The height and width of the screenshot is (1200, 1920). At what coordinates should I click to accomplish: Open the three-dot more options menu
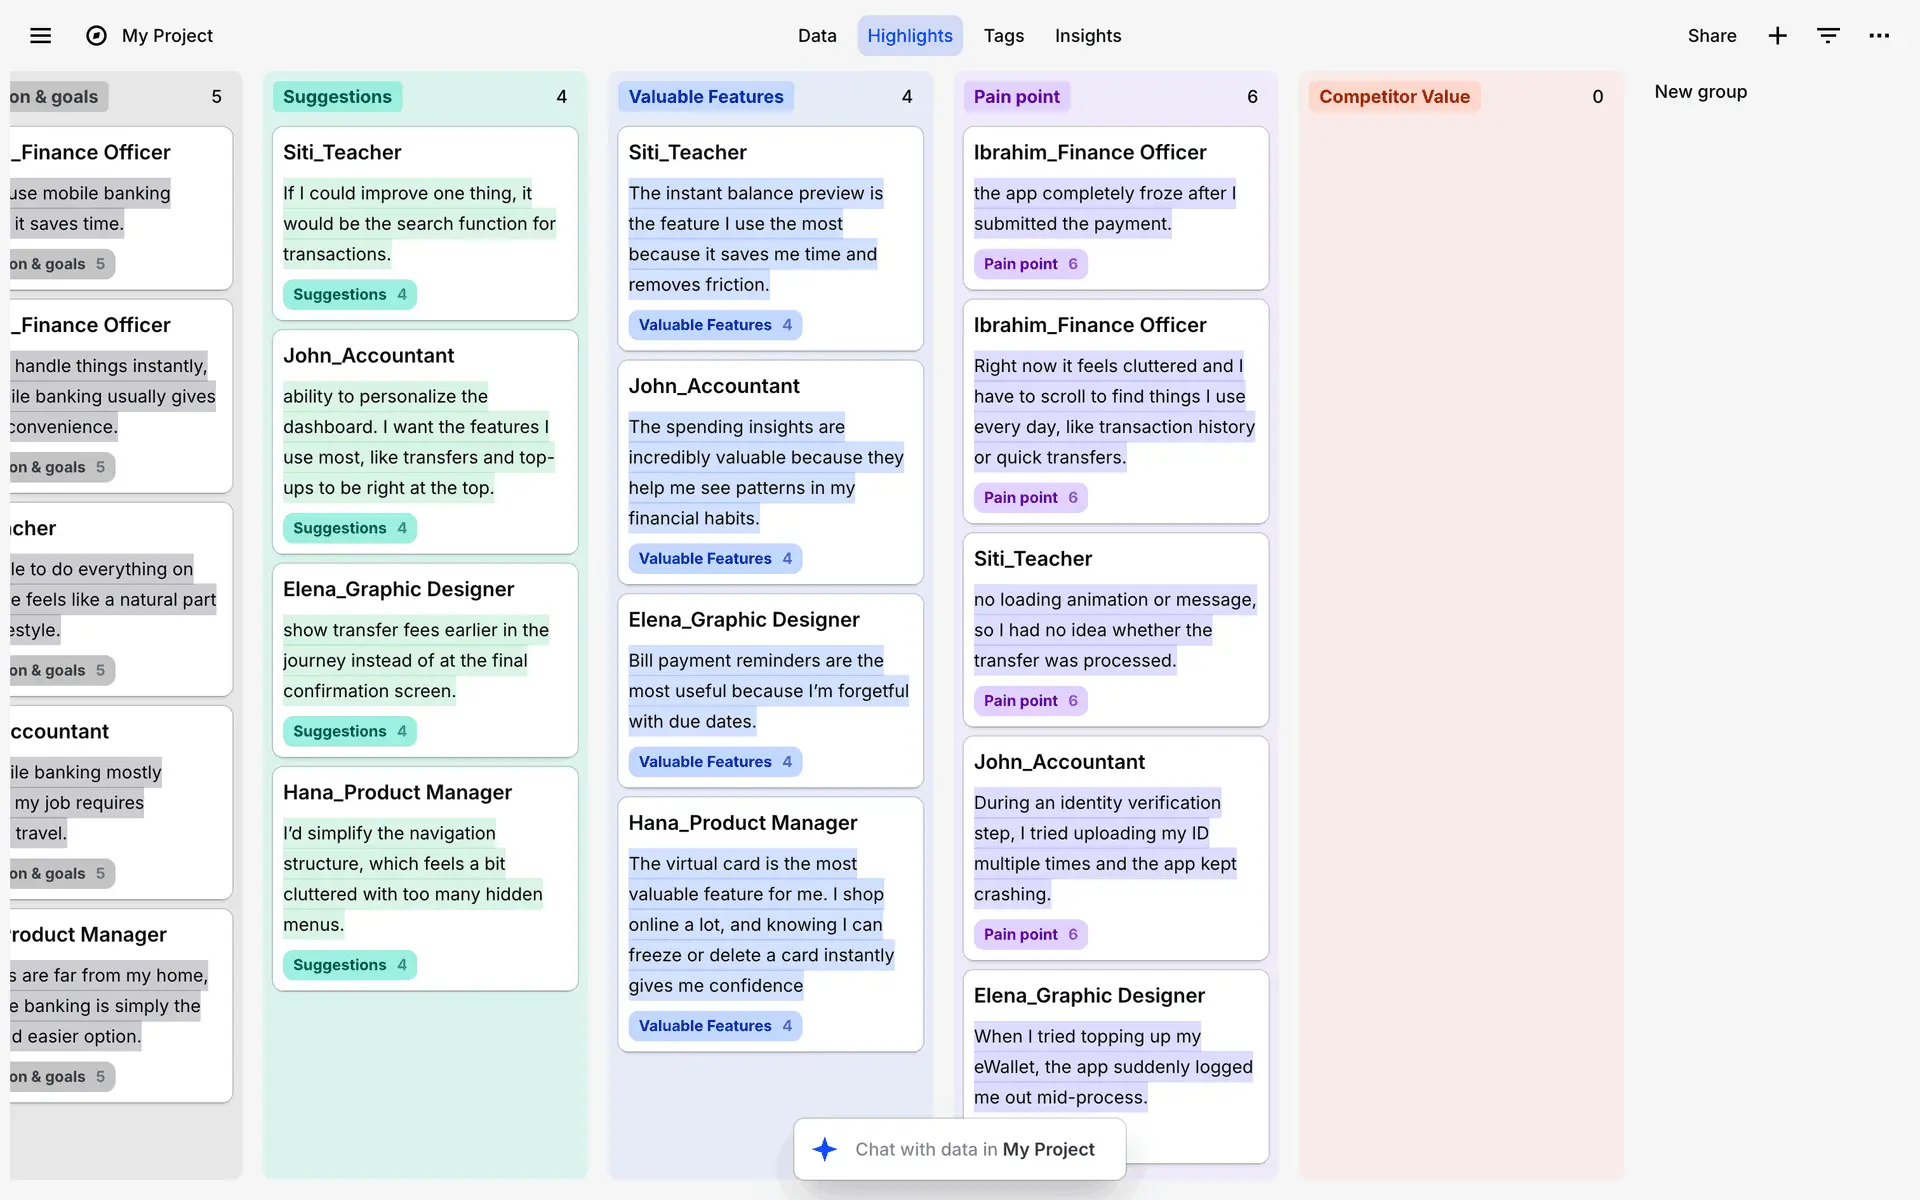(1879, 36)
